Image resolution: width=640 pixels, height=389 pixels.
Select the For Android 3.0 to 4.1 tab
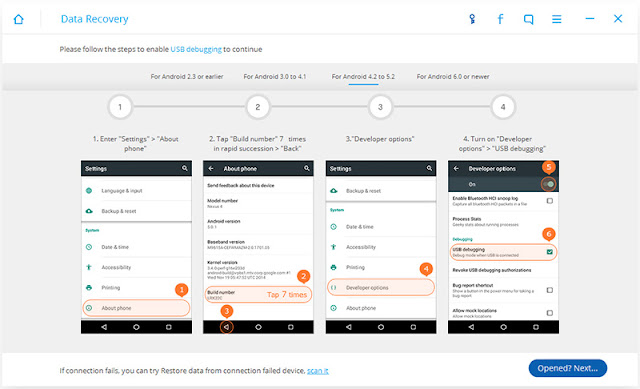274,76
